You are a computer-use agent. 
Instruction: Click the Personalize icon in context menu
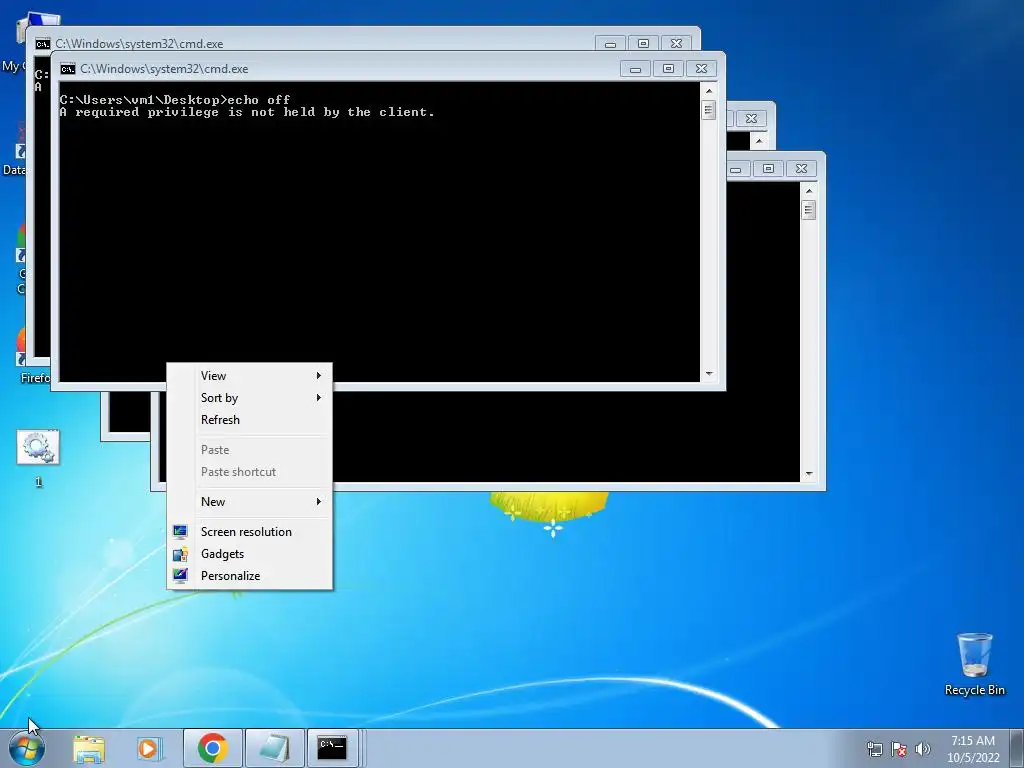[x=180, y=575]
